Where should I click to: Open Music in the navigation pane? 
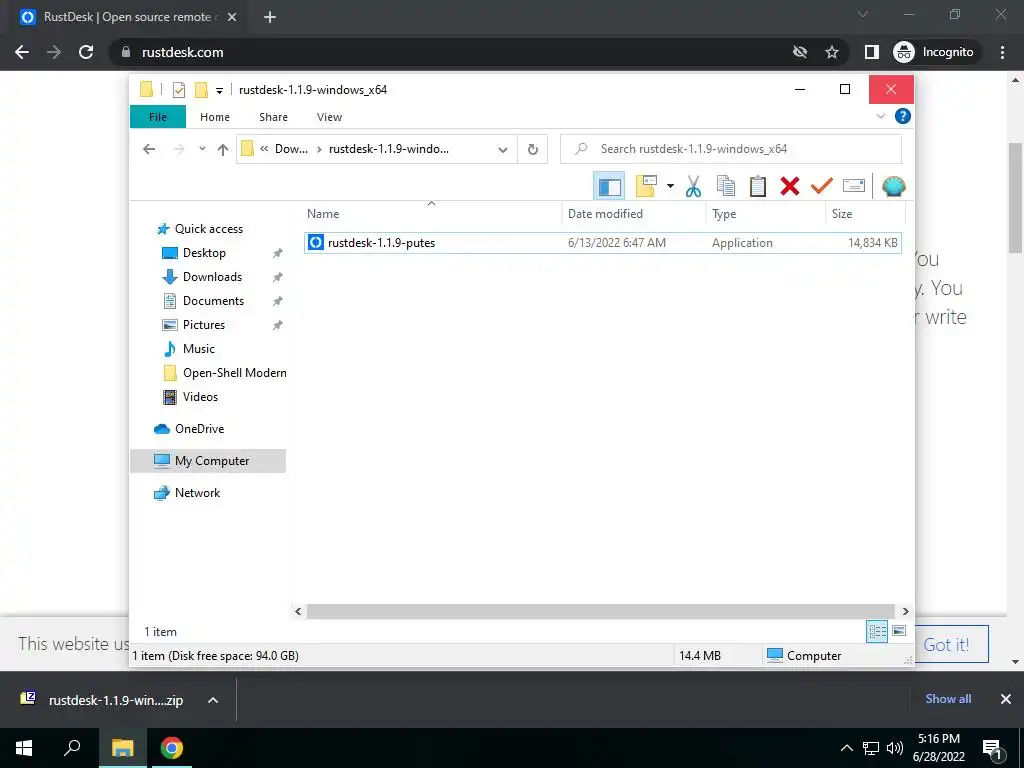[199, 349]
